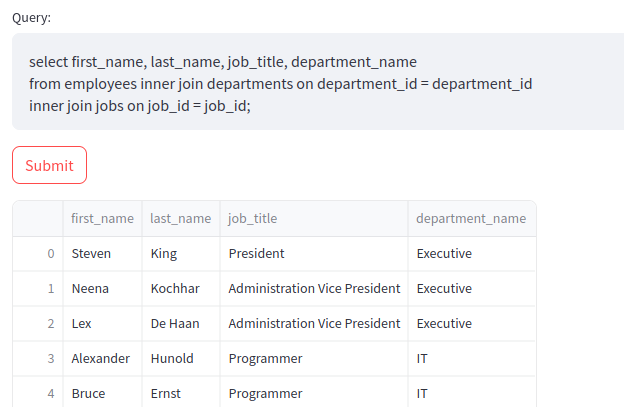The width and height of the screenshot is (624, 407).
Task: Click the Submit button
Action: [x=49, y=165]
